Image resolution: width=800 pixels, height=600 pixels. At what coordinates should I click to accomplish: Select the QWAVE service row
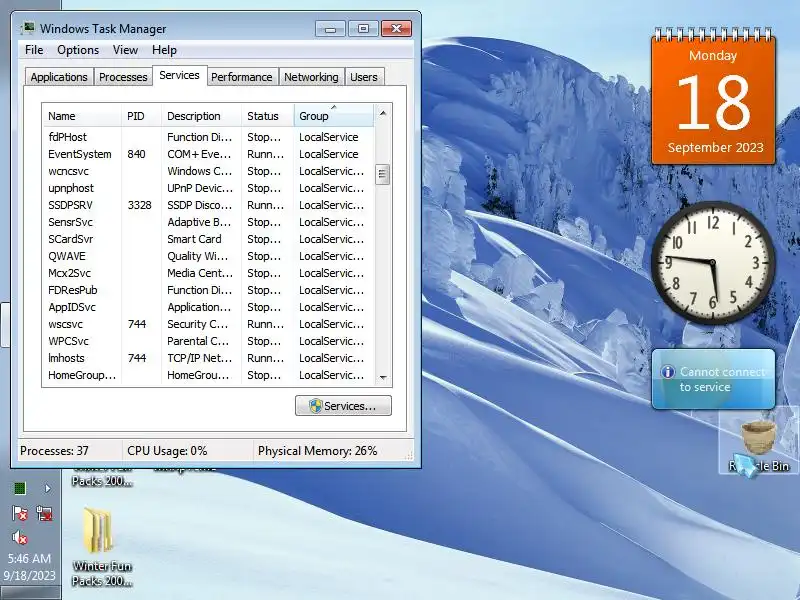(x=209, y=256)
